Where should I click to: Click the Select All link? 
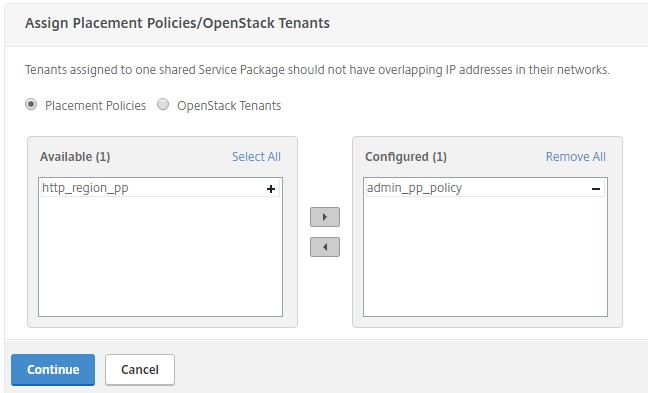pos(256,157)
